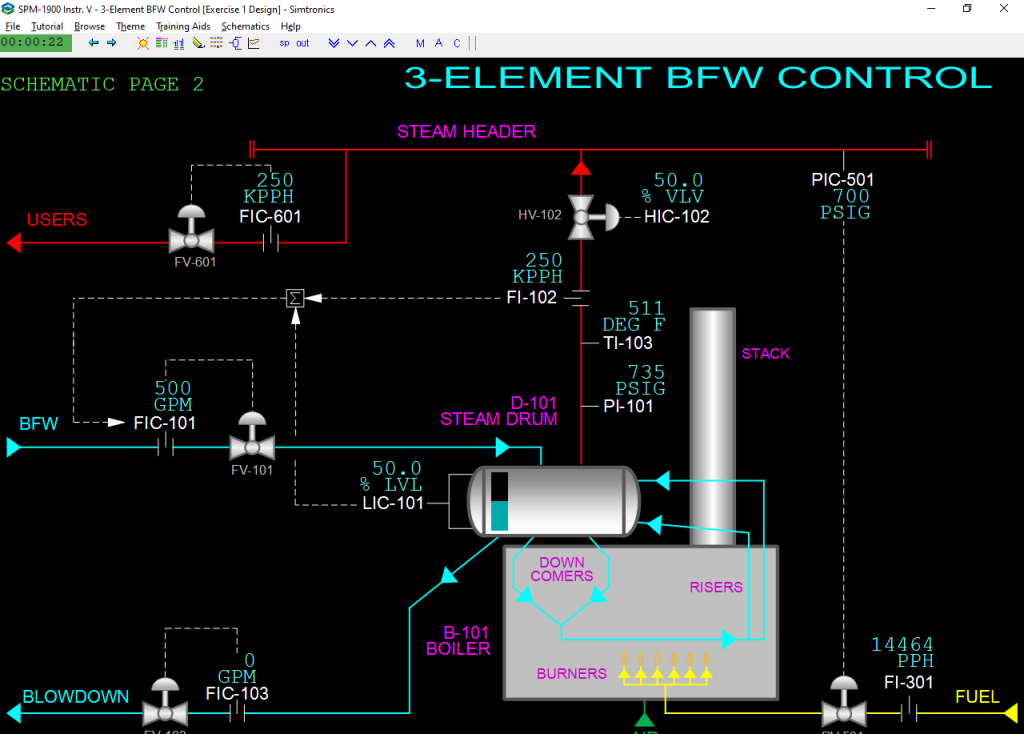
Task: Select controller HIC-102
Action: coord(677,216)
